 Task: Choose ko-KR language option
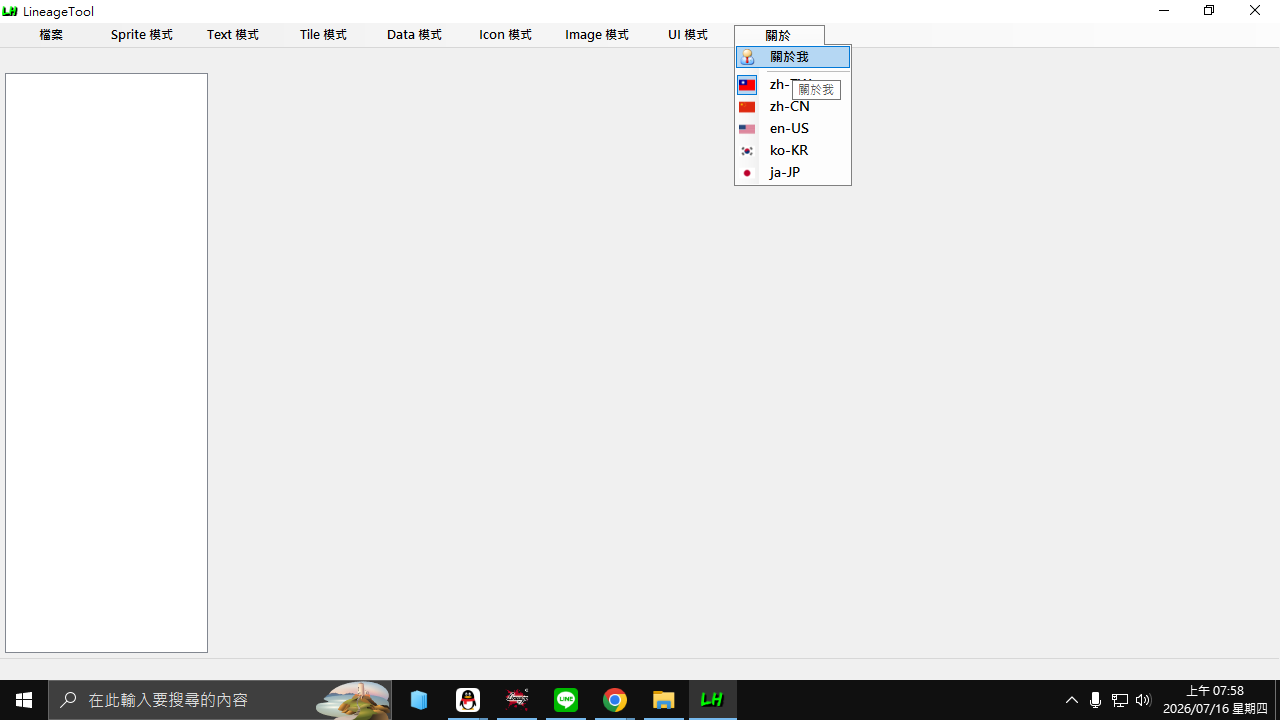tap(793, 150)
